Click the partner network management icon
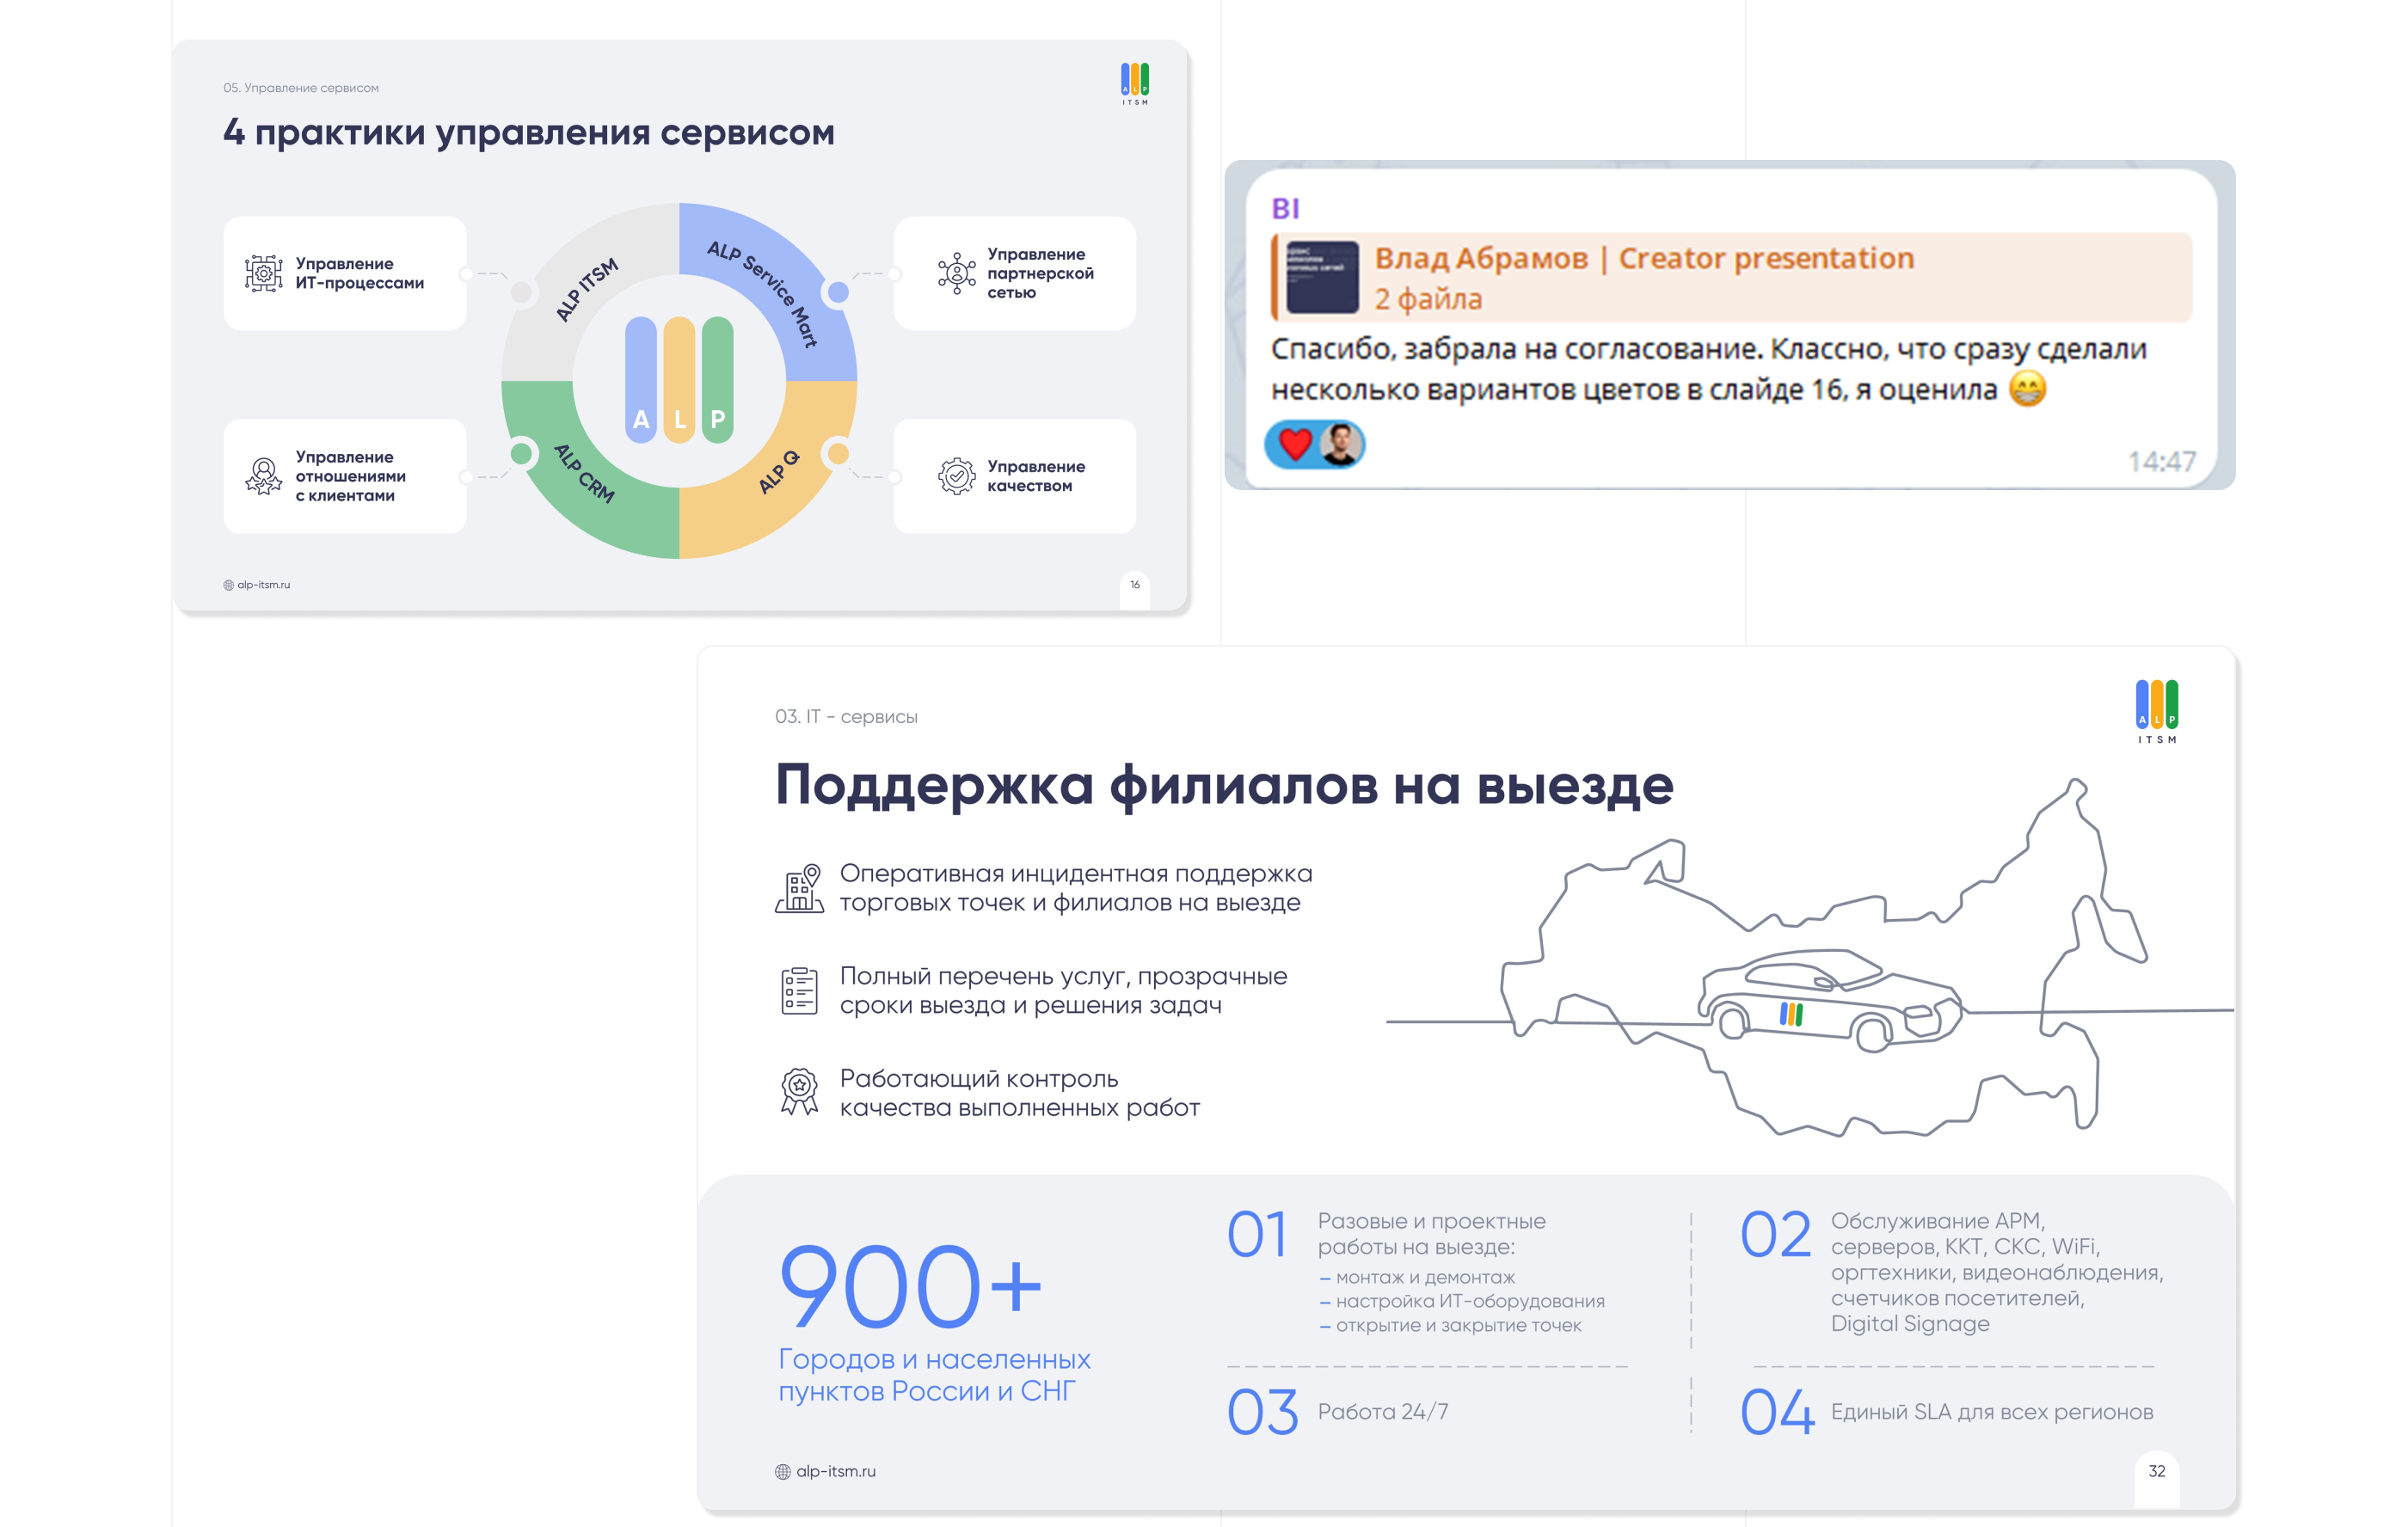The height and width of the screenshot is (1527, 2408). 956,273
